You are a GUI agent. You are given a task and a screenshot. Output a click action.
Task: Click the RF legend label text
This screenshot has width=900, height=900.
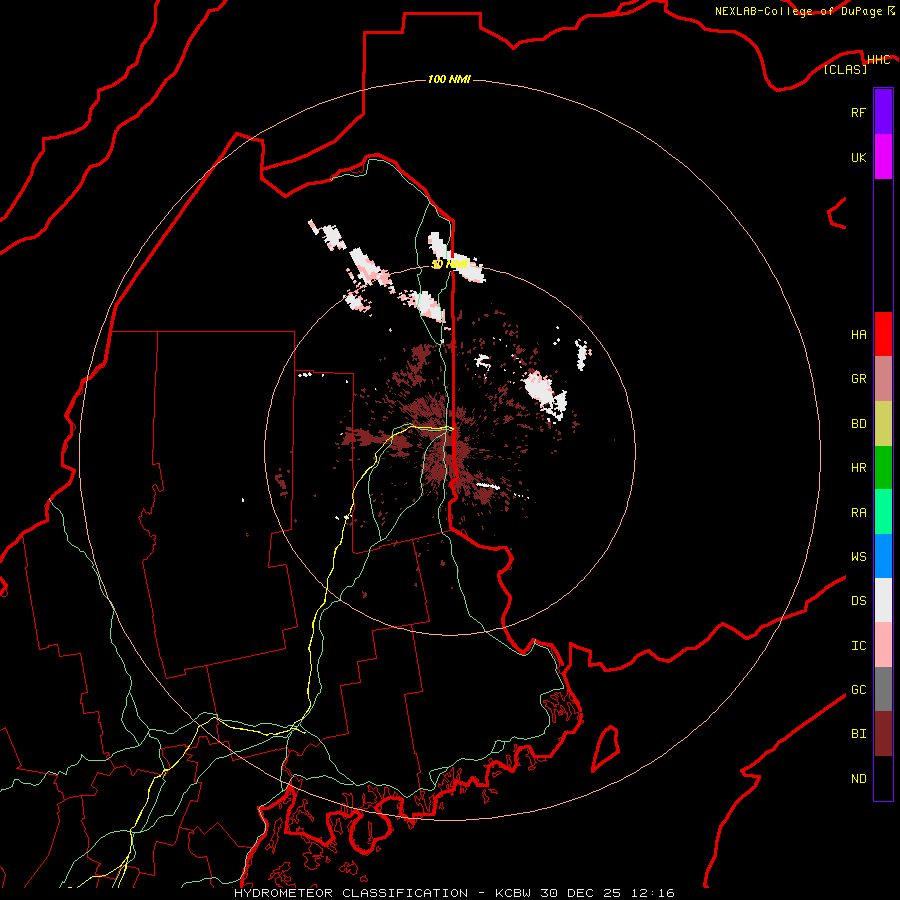(858, 113)
